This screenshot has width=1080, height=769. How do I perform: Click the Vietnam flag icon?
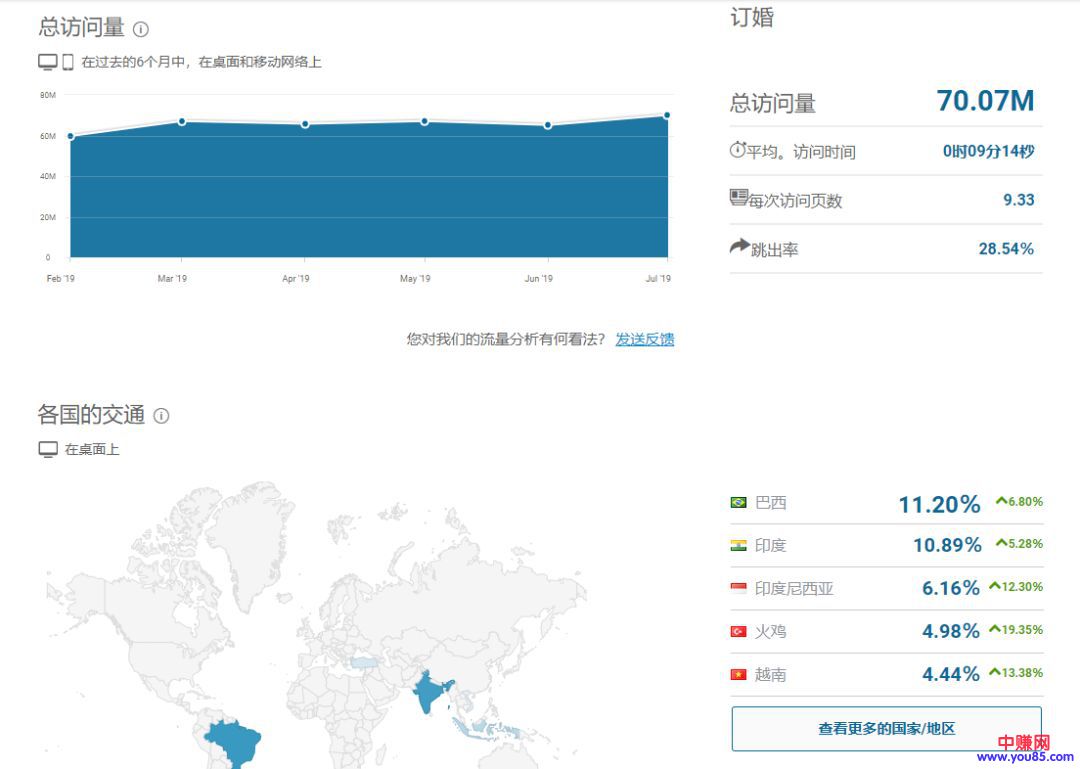(739, 675)
